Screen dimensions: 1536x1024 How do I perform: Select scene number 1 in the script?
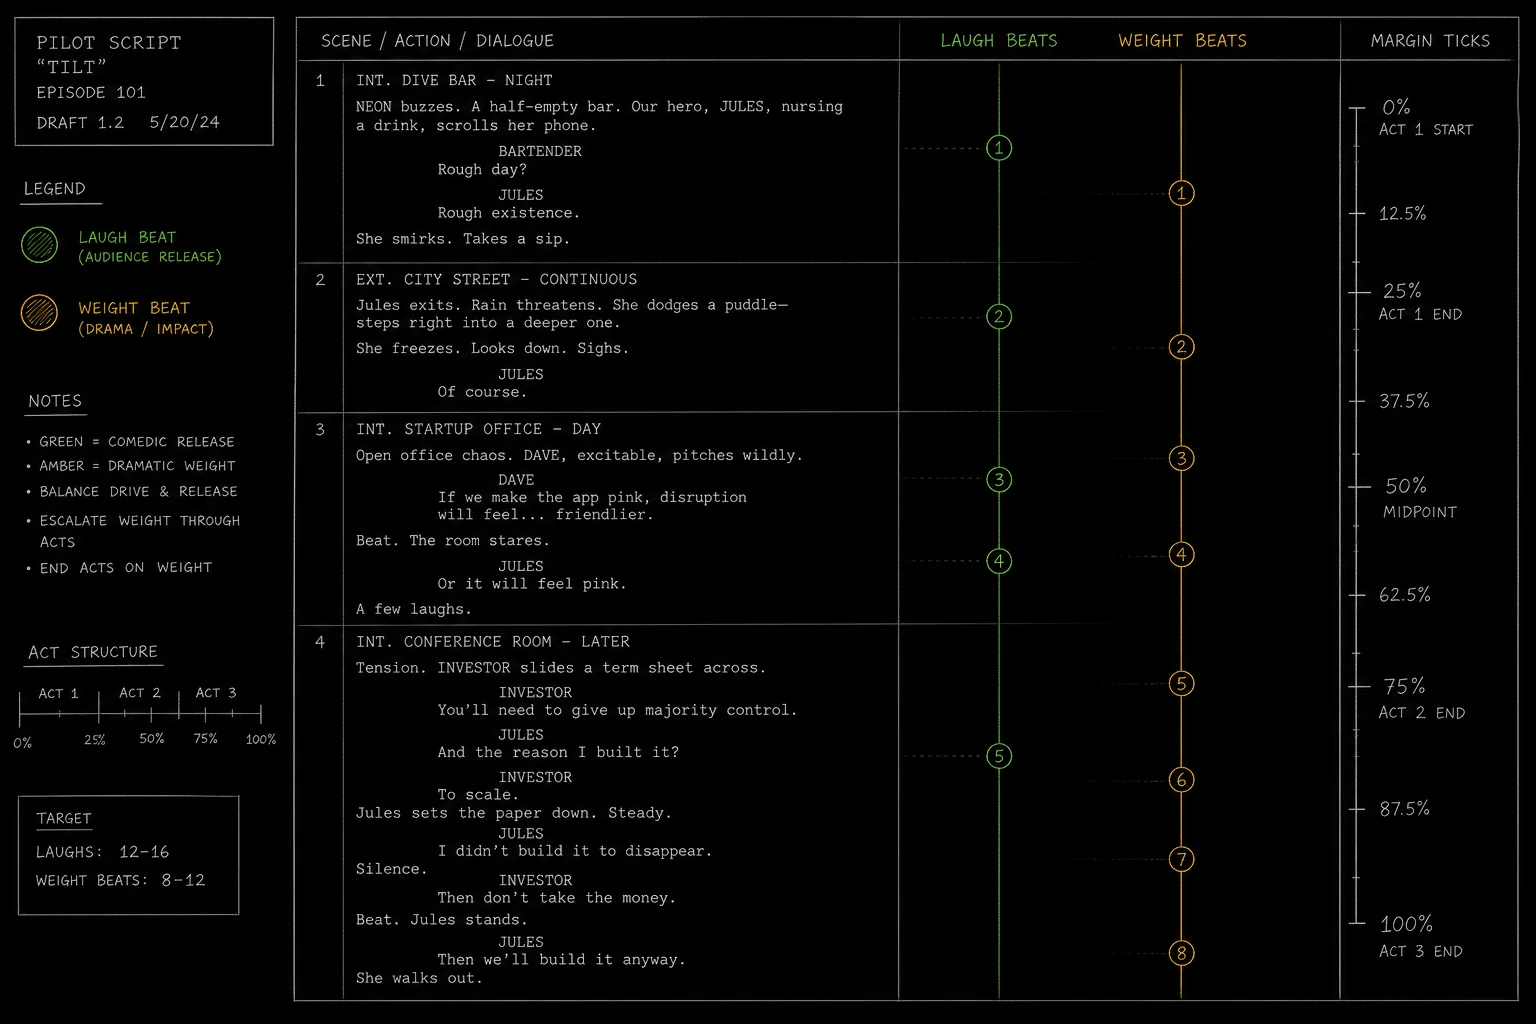[x=320, y=80]
